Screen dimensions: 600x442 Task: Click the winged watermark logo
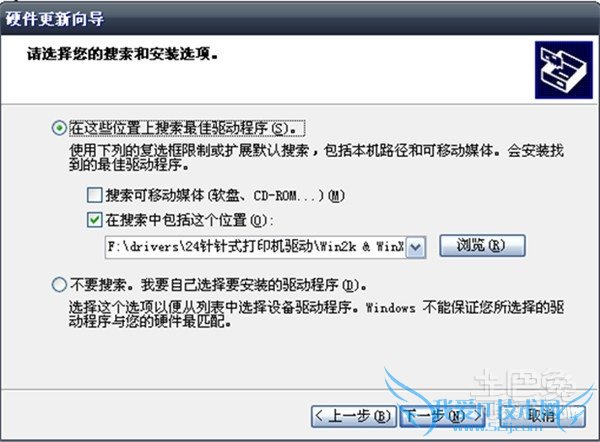[x=490, y=404]
